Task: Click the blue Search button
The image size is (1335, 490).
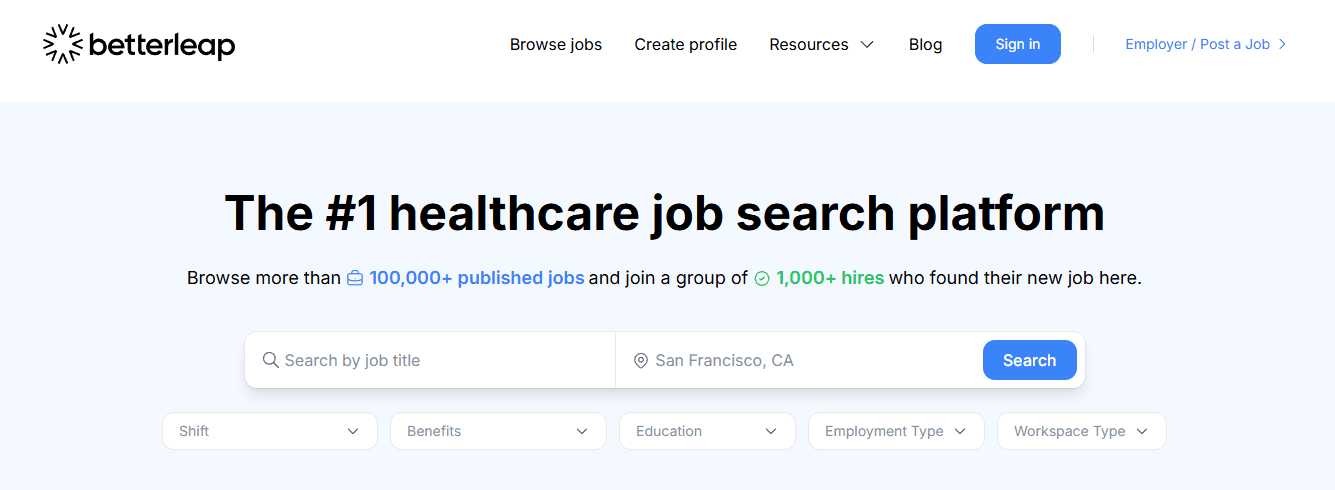Action: [1030, 360]
